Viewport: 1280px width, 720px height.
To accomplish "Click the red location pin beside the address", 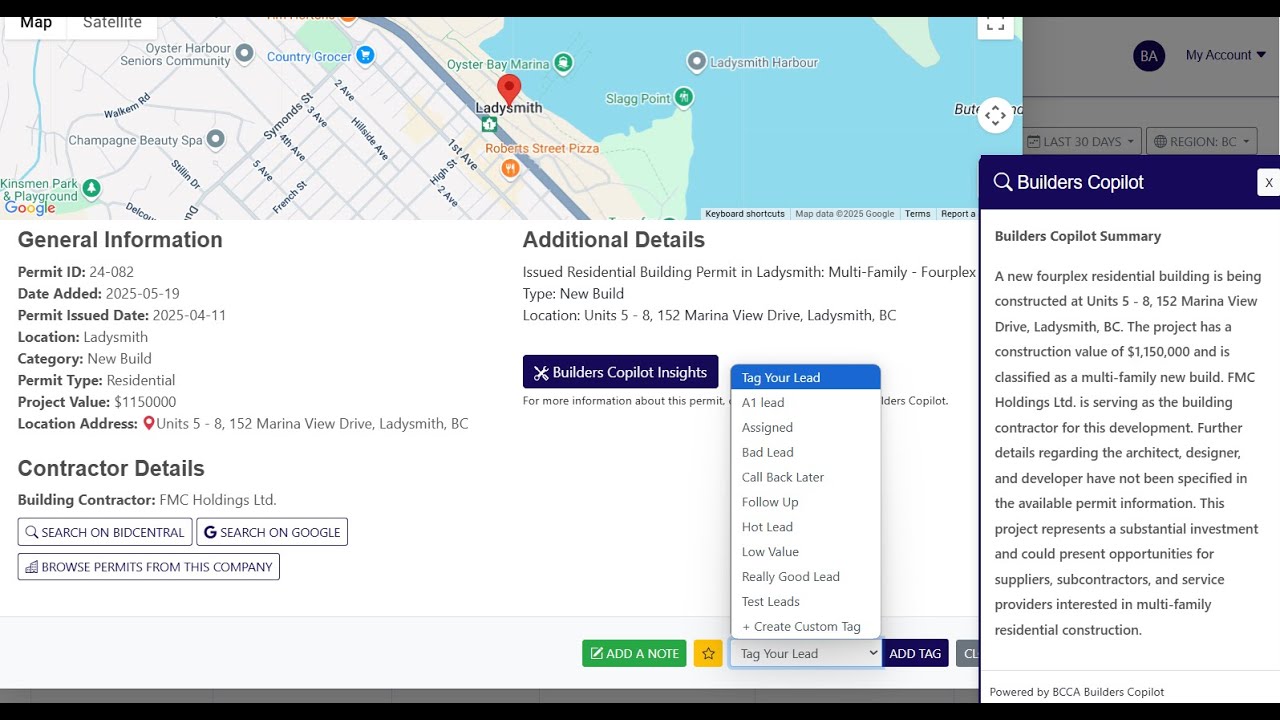I will click(x=149, y=424).
